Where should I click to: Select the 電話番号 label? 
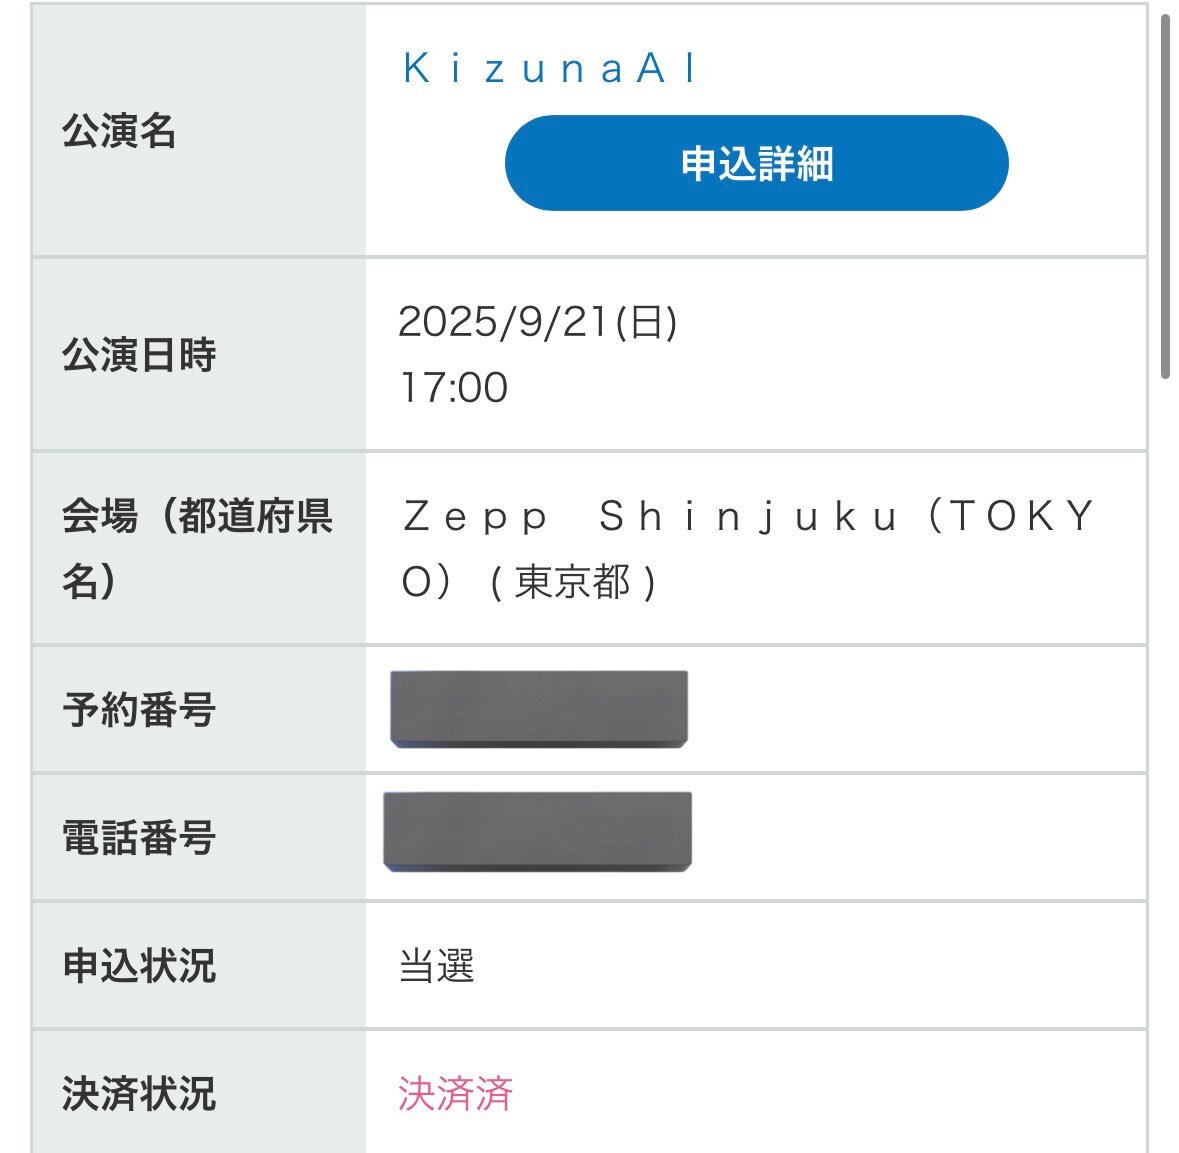click(x=139, y=837)
